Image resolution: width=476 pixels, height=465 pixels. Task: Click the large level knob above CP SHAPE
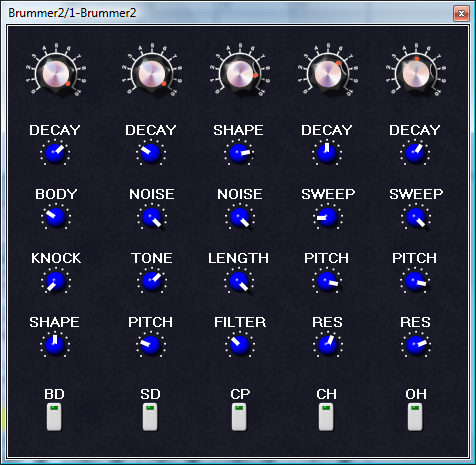[x=240, y=74]
